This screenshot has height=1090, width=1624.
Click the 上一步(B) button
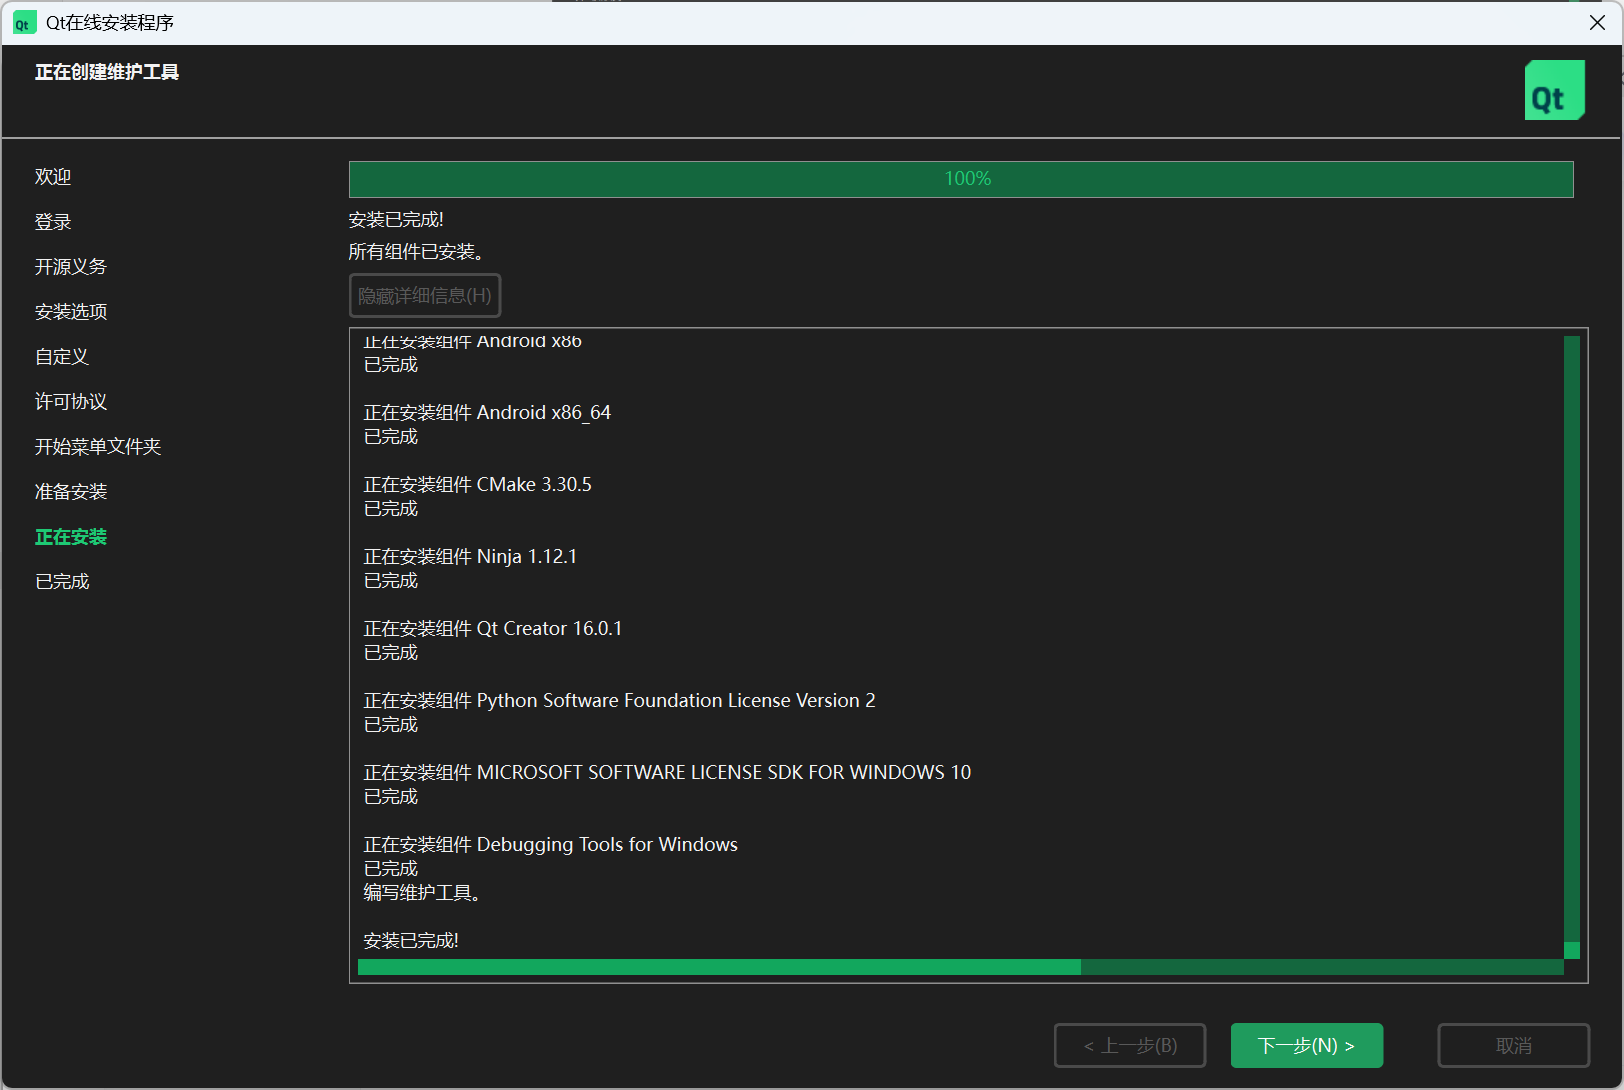pos(1130,1045)
